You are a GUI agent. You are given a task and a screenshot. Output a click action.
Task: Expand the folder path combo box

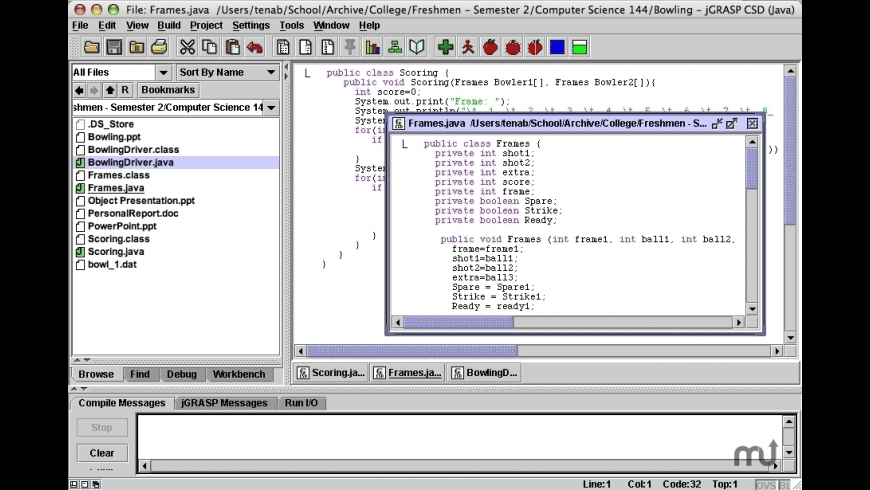point(271,107)
